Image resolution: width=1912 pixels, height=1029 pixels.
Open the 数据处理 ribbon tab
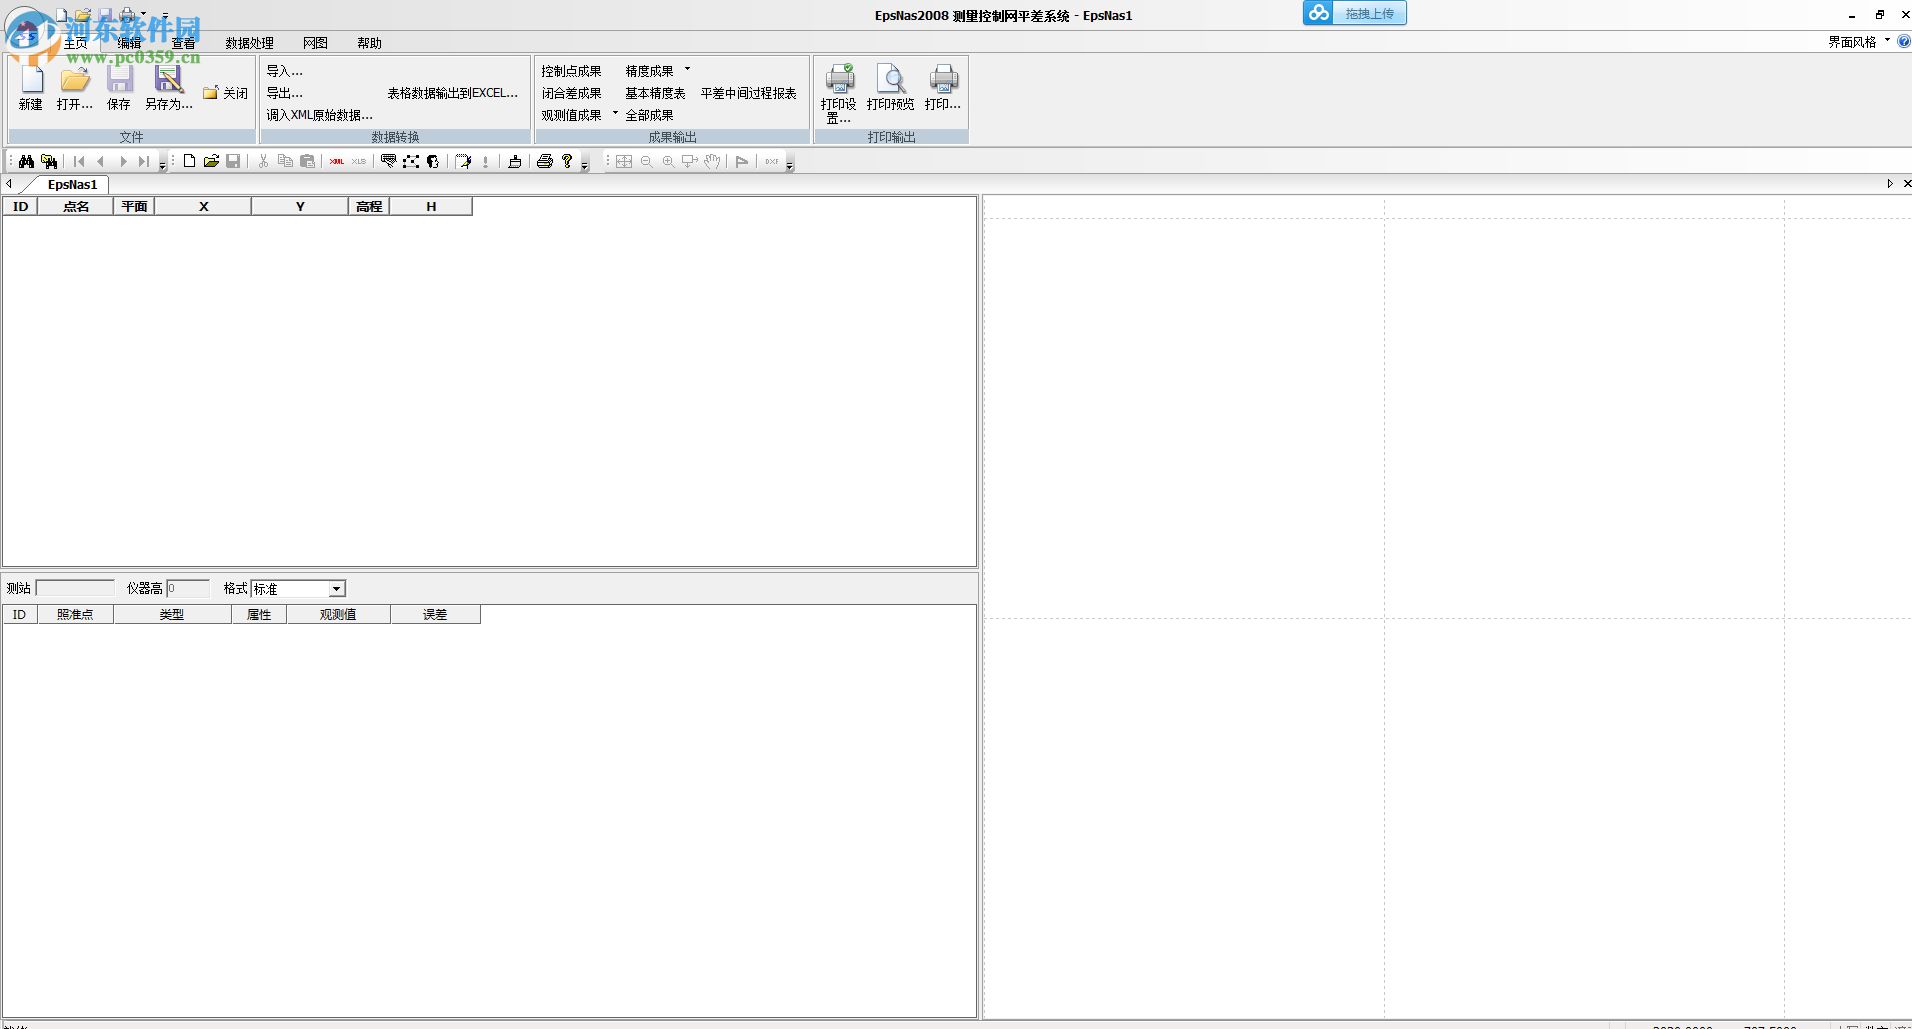coord(249,43)
